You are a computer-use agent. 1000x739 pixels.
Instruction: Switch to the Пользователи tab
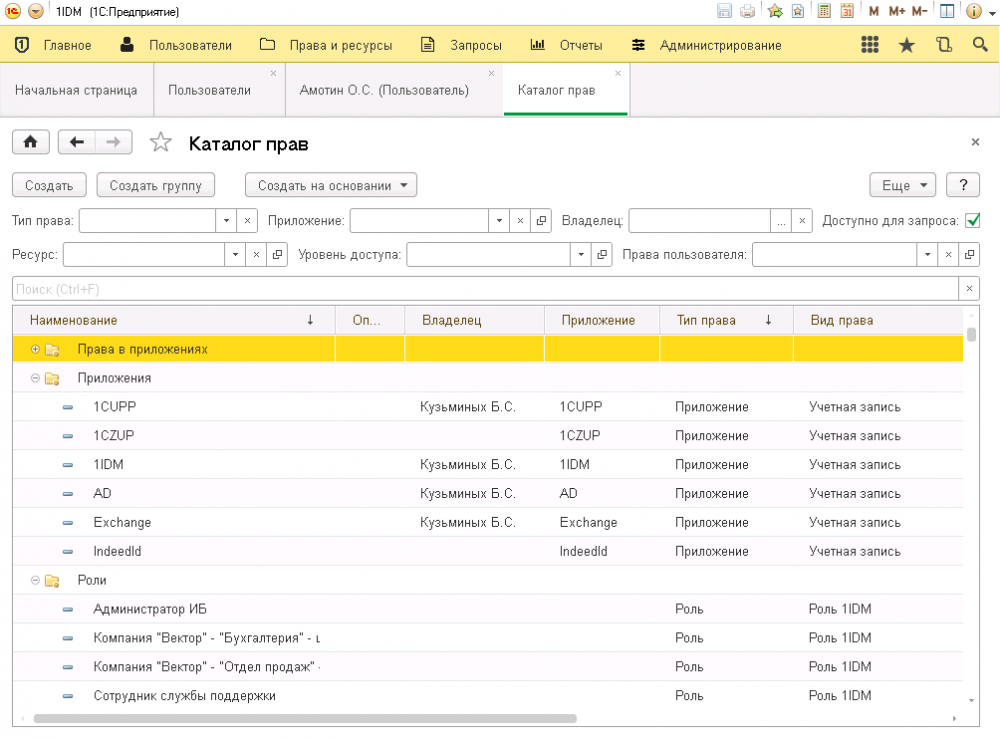[x=209, y=90]
